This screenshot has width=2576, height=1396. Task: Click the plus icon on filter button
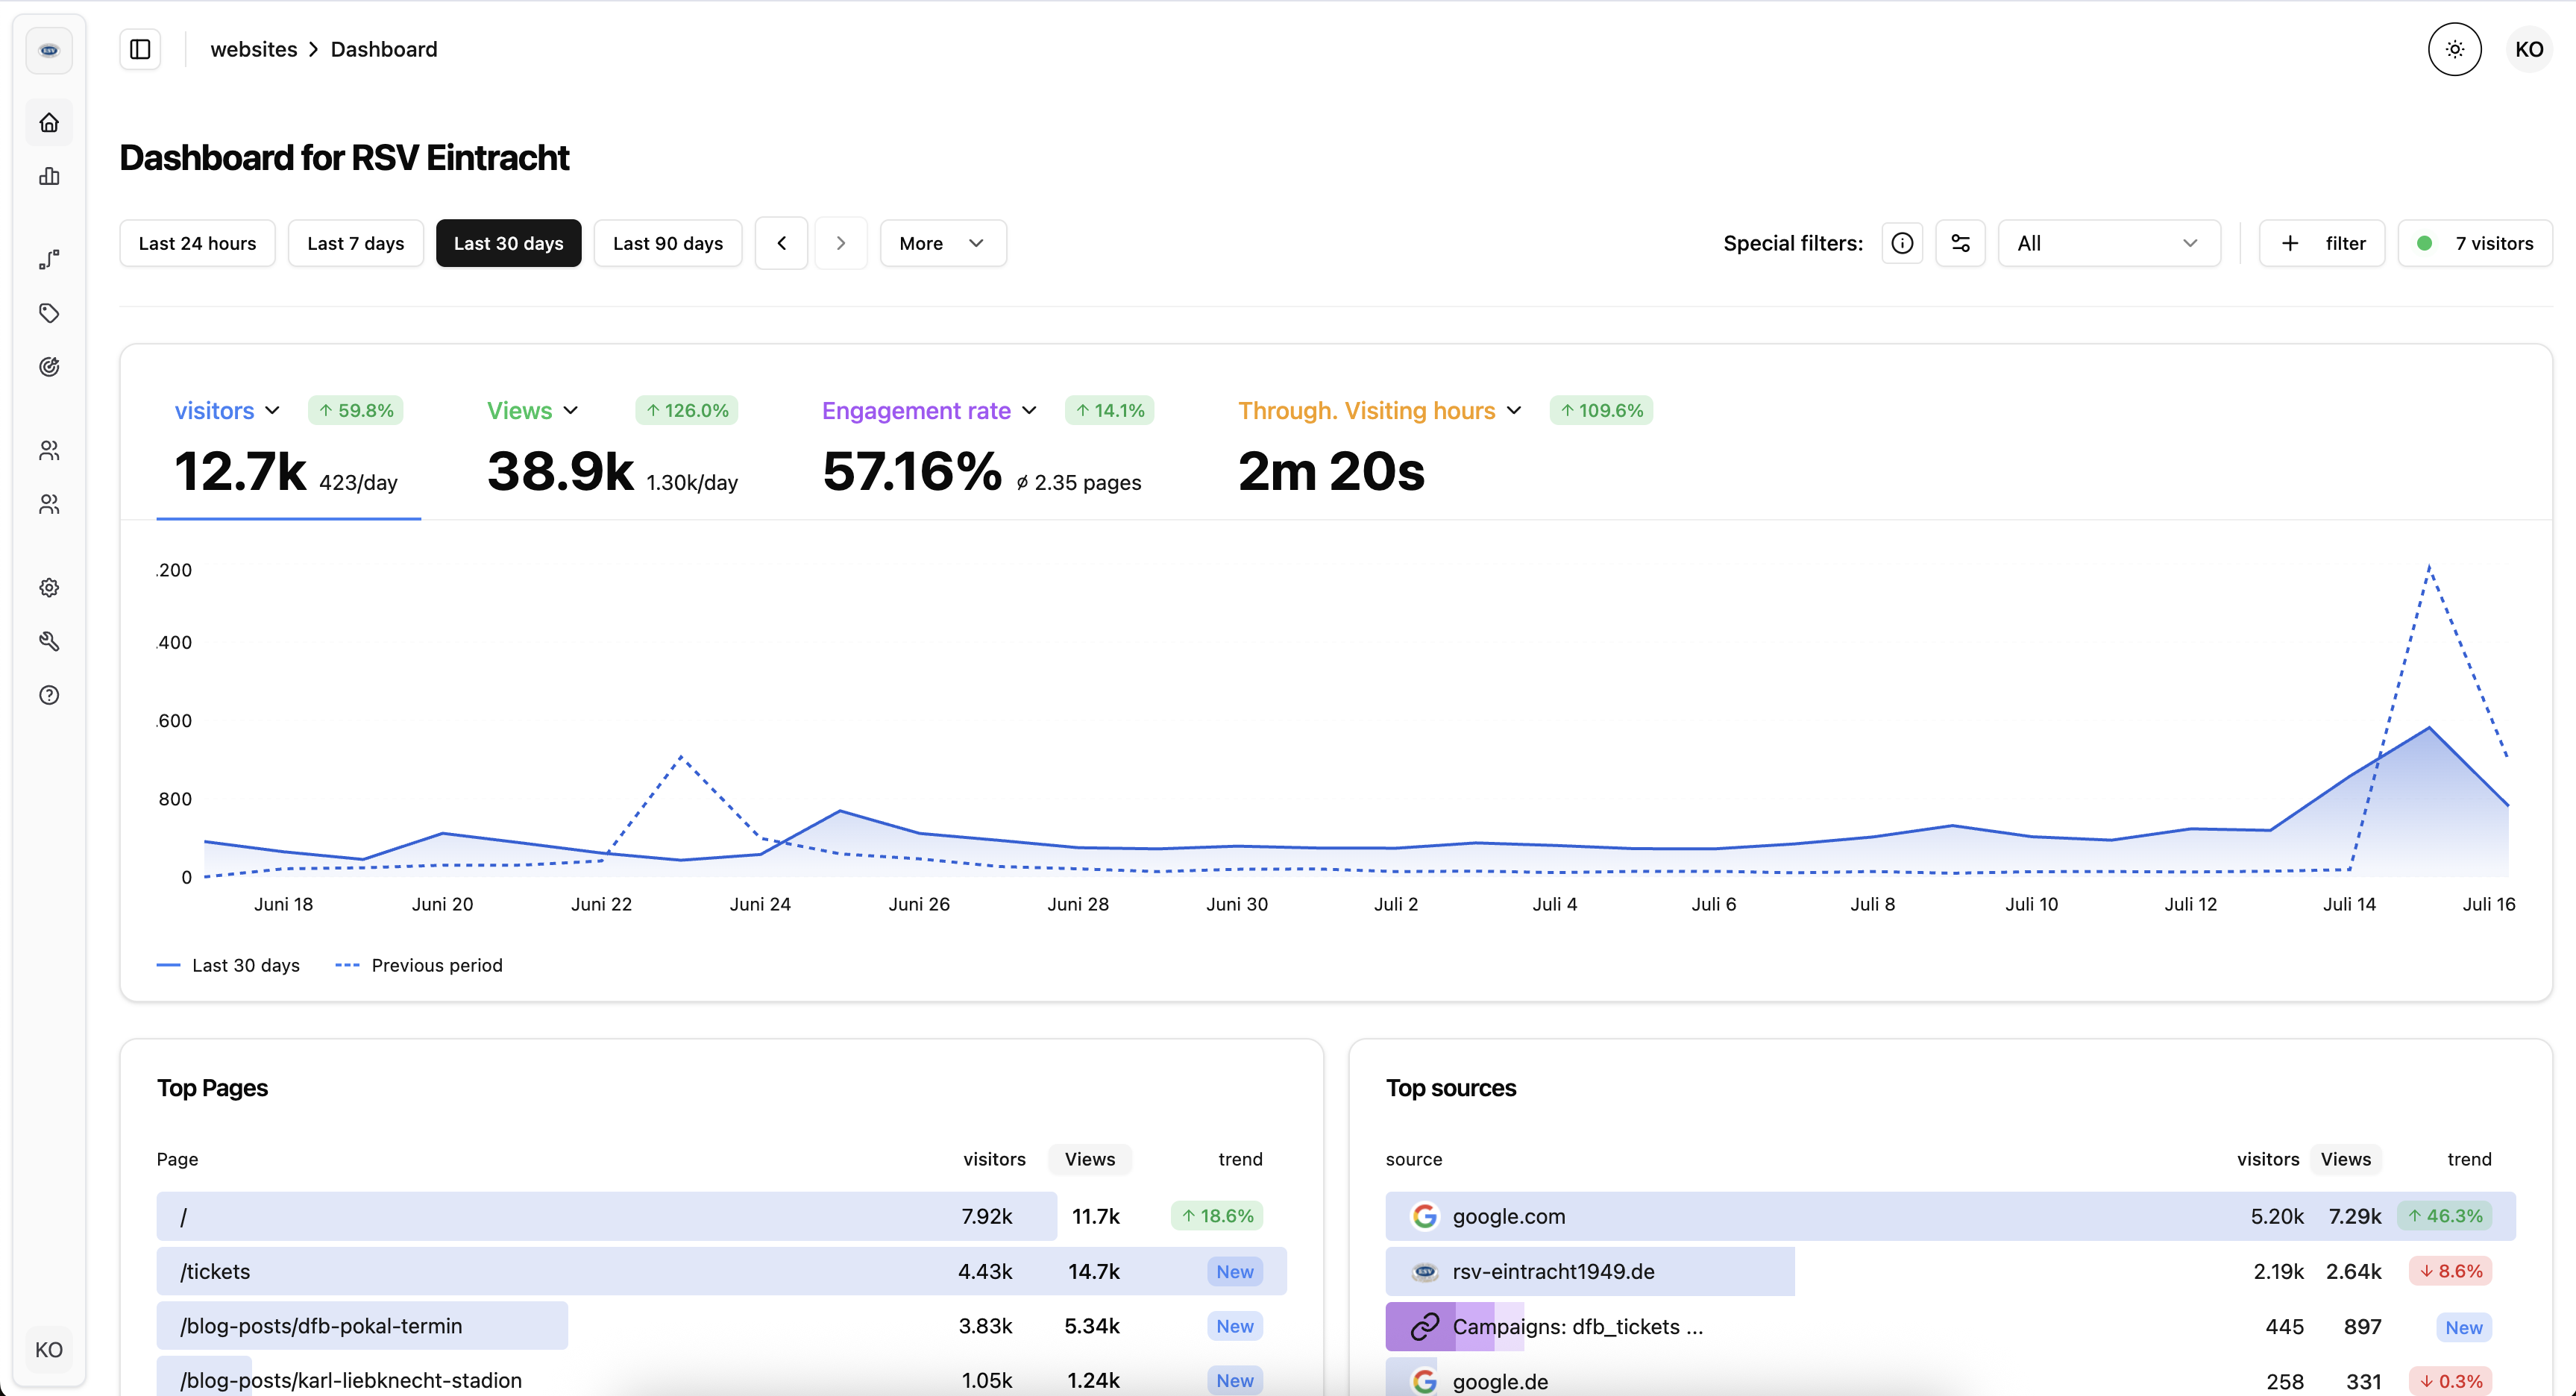[2290, 243]
